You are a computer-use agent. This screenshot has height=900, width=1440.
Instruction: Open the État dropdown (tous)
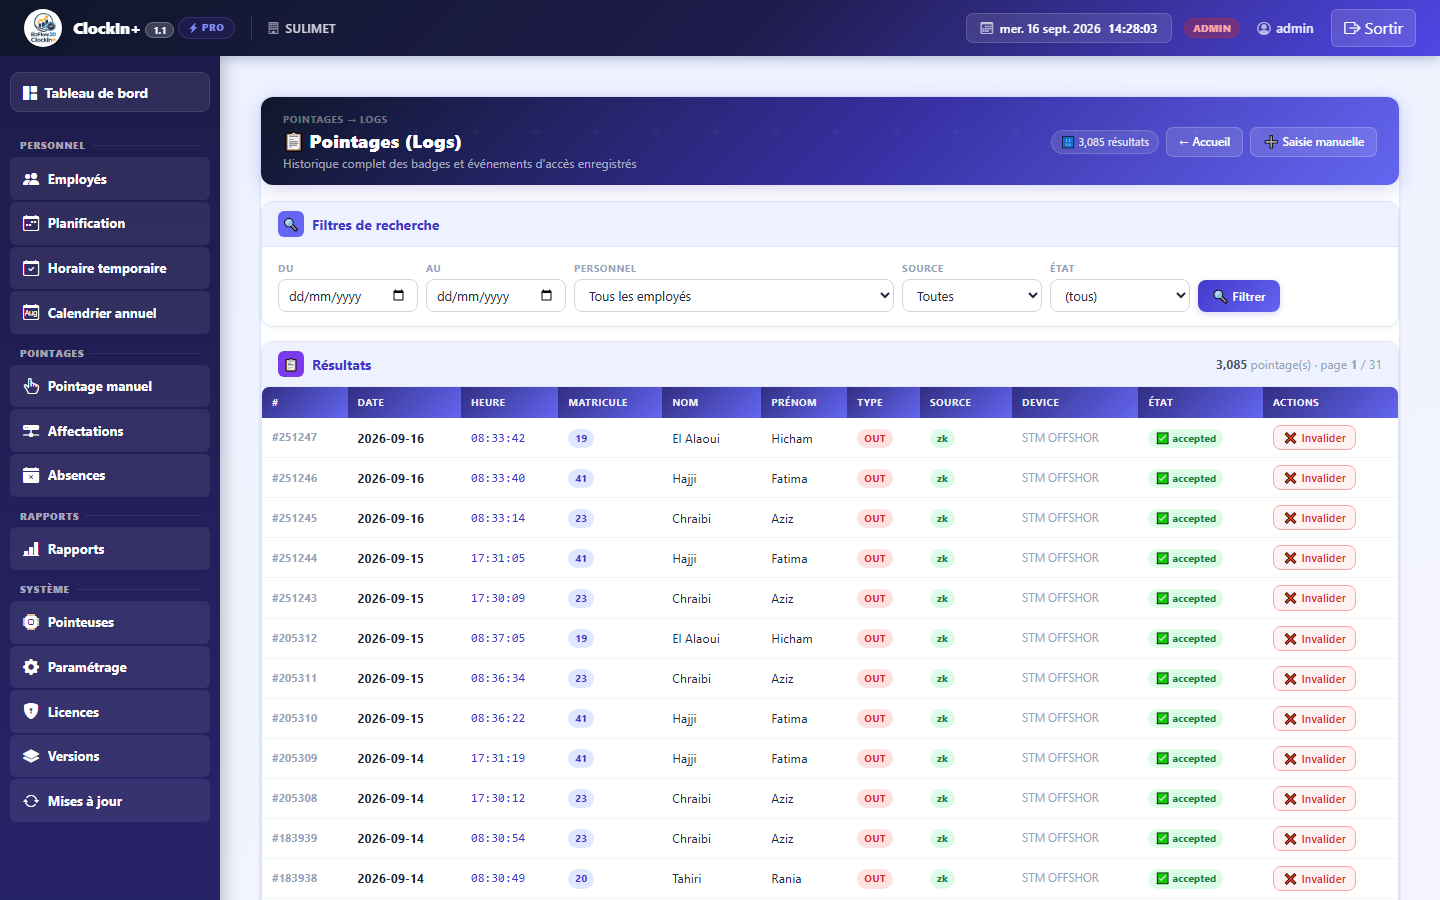click(1120, 296)
